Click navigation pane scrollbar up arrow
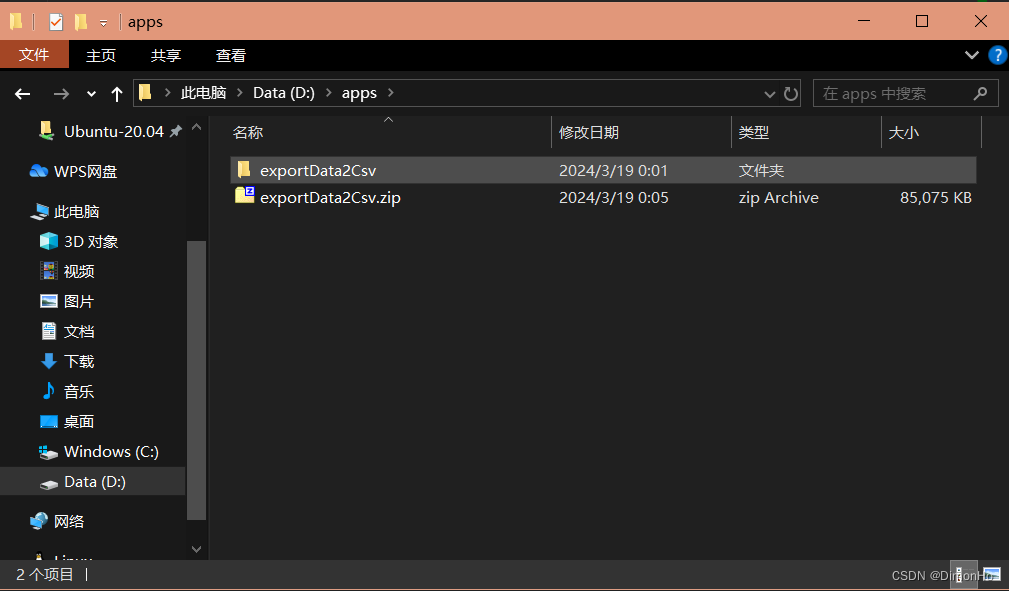 point(197,127)
